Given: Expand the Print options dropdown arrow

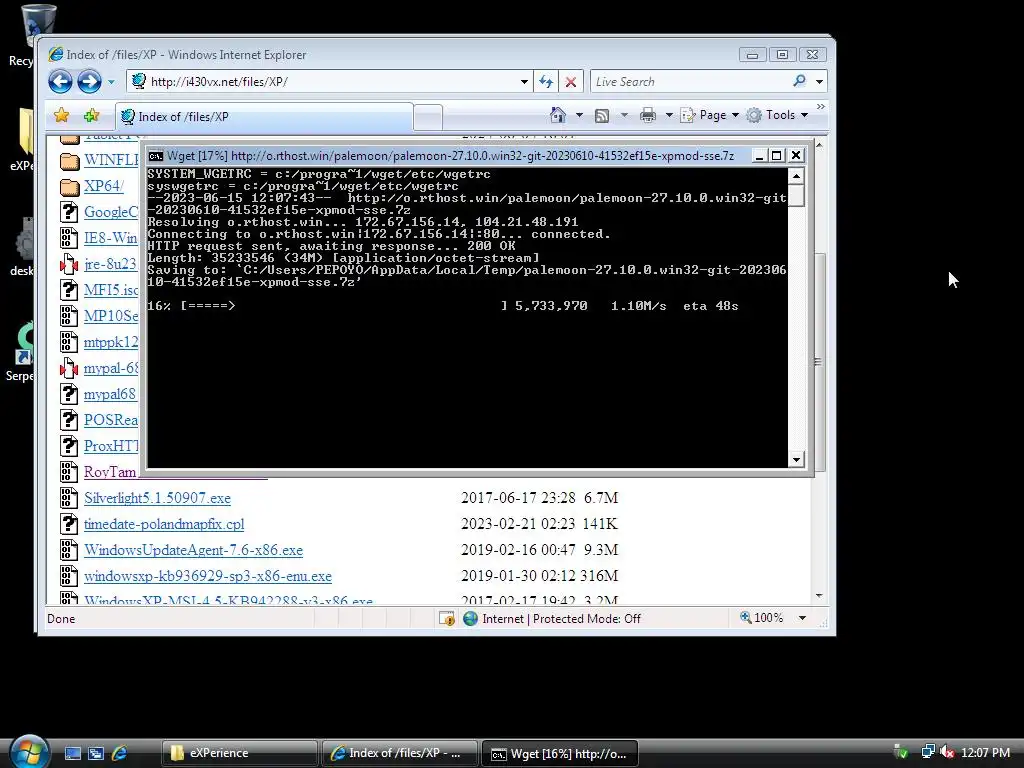Looking at the screenshot, I should click(x=669, y=116).
